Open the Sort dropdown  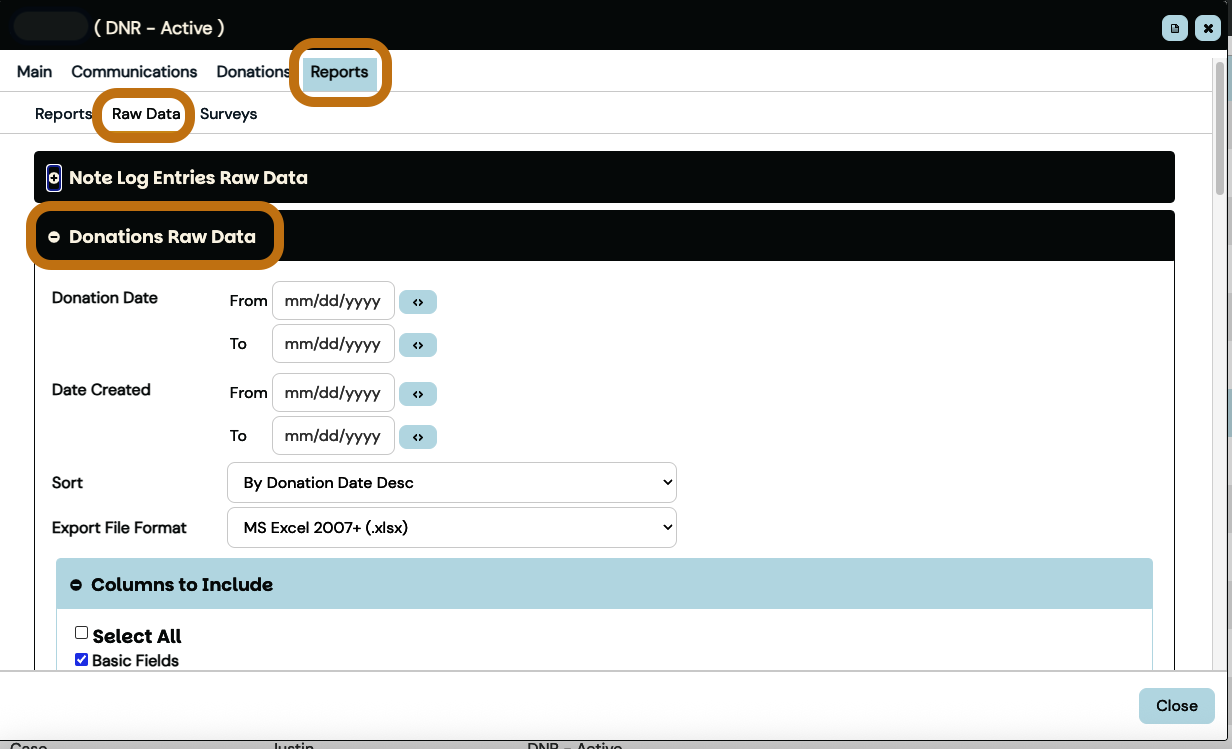452,483
